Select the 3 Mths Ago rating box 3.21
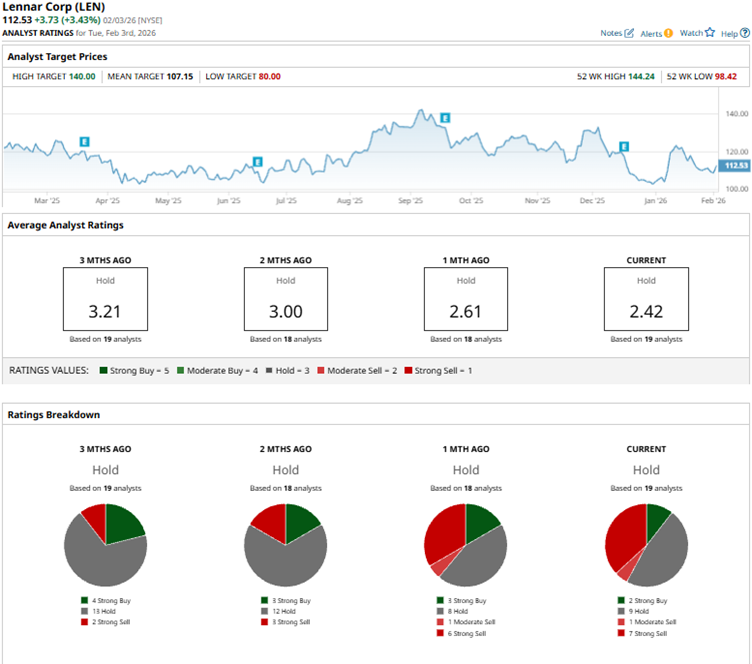Screen dimensions: 752x664 105,299
